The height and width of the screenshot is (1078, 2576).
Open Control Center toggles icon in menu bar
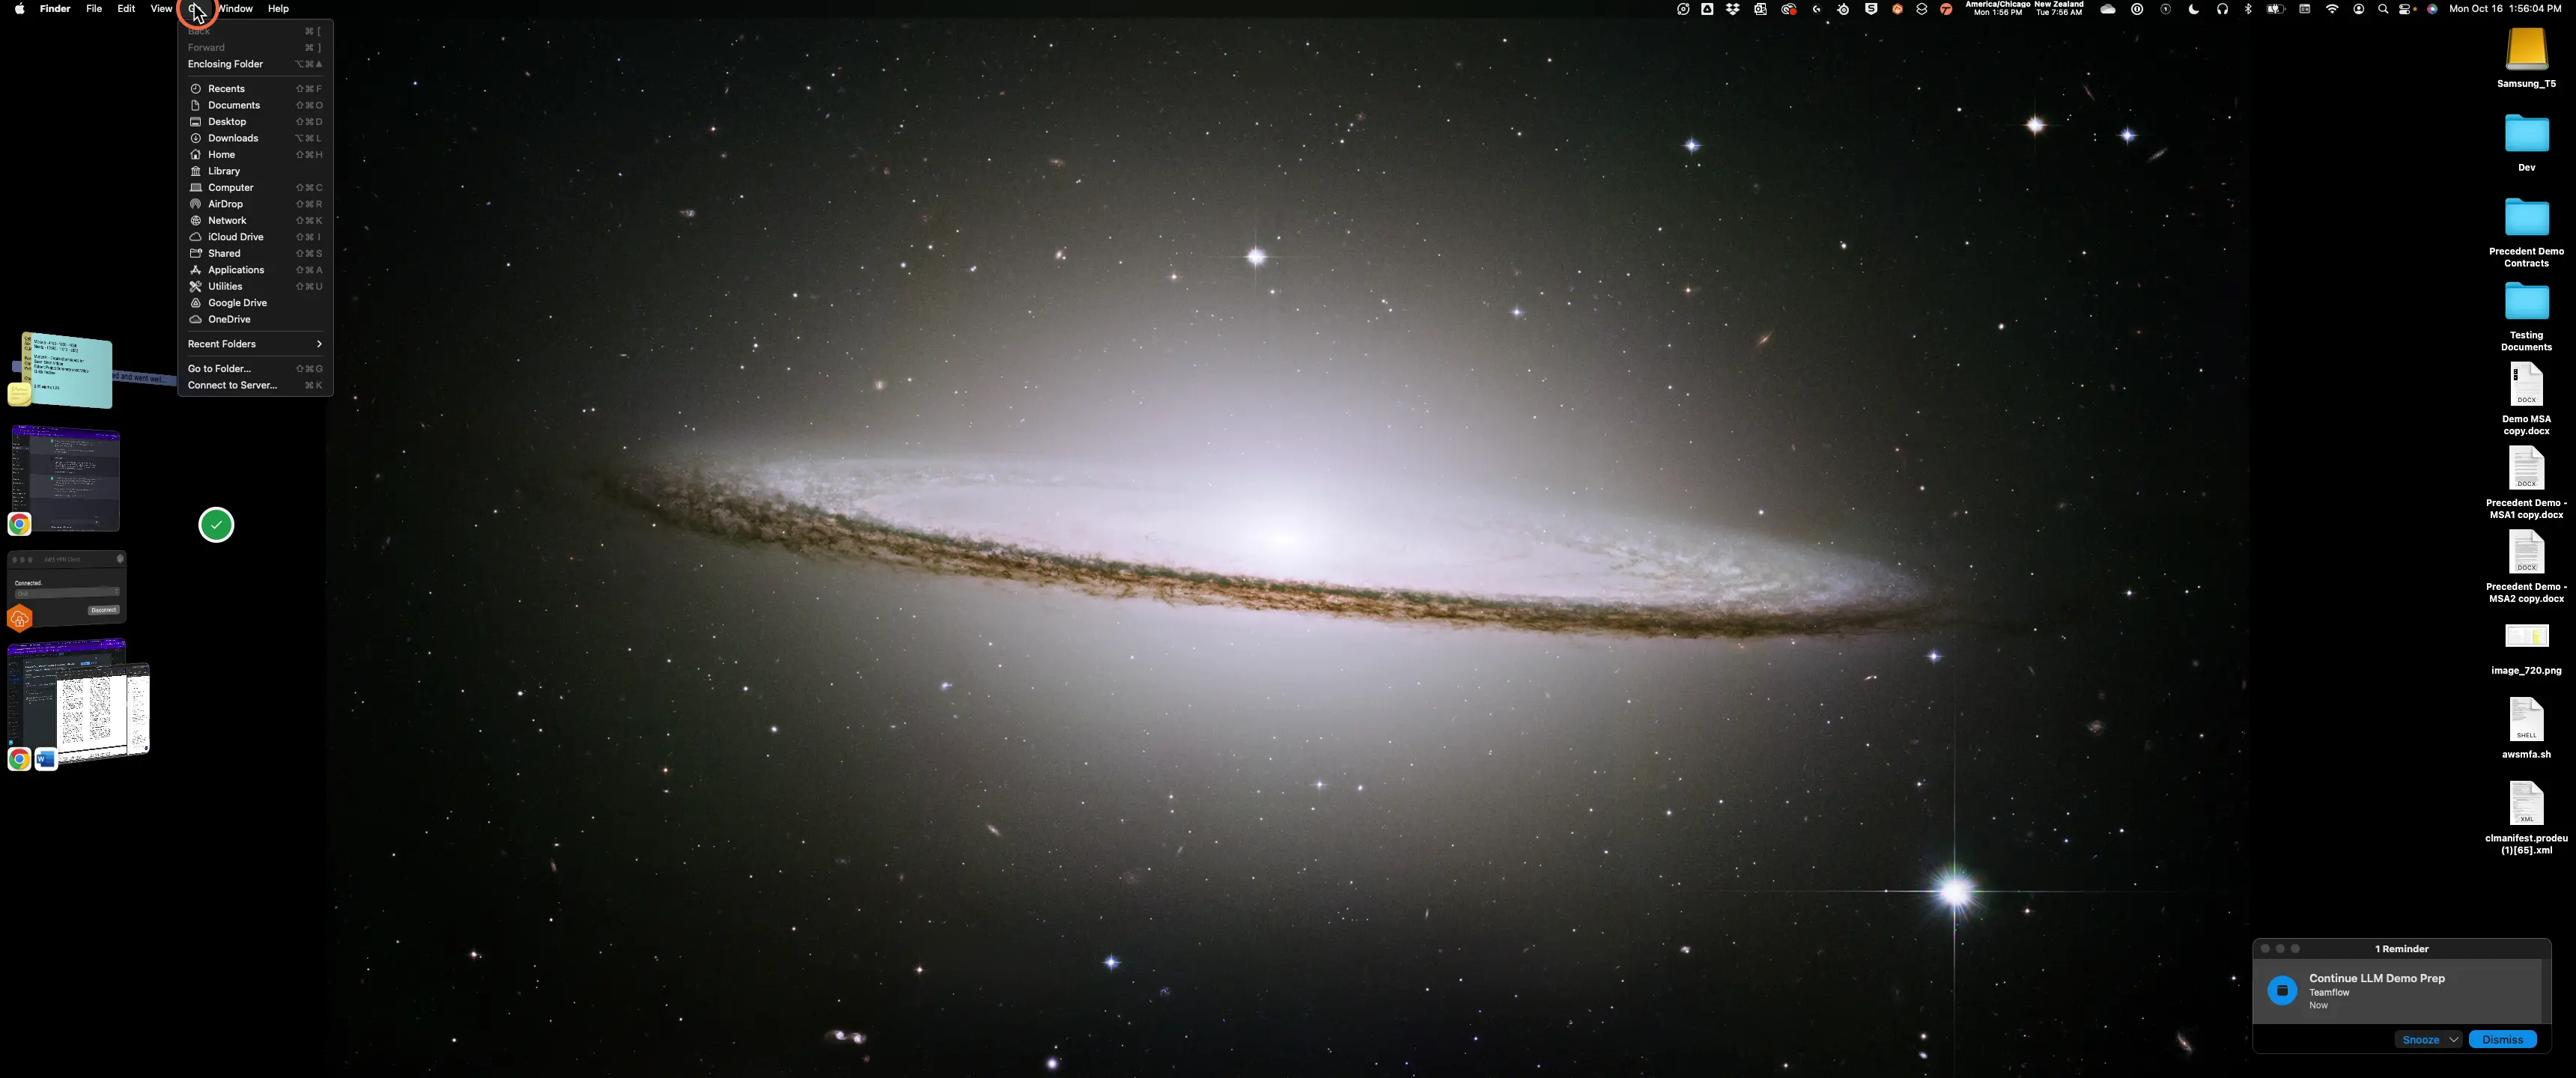pos(2407,9)
